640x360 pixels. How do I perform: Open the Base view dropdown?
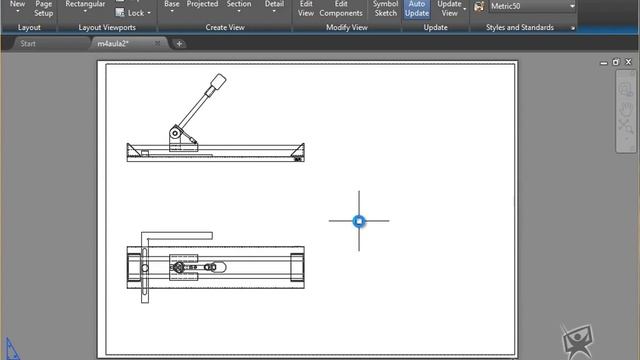[x=172, y=7]
